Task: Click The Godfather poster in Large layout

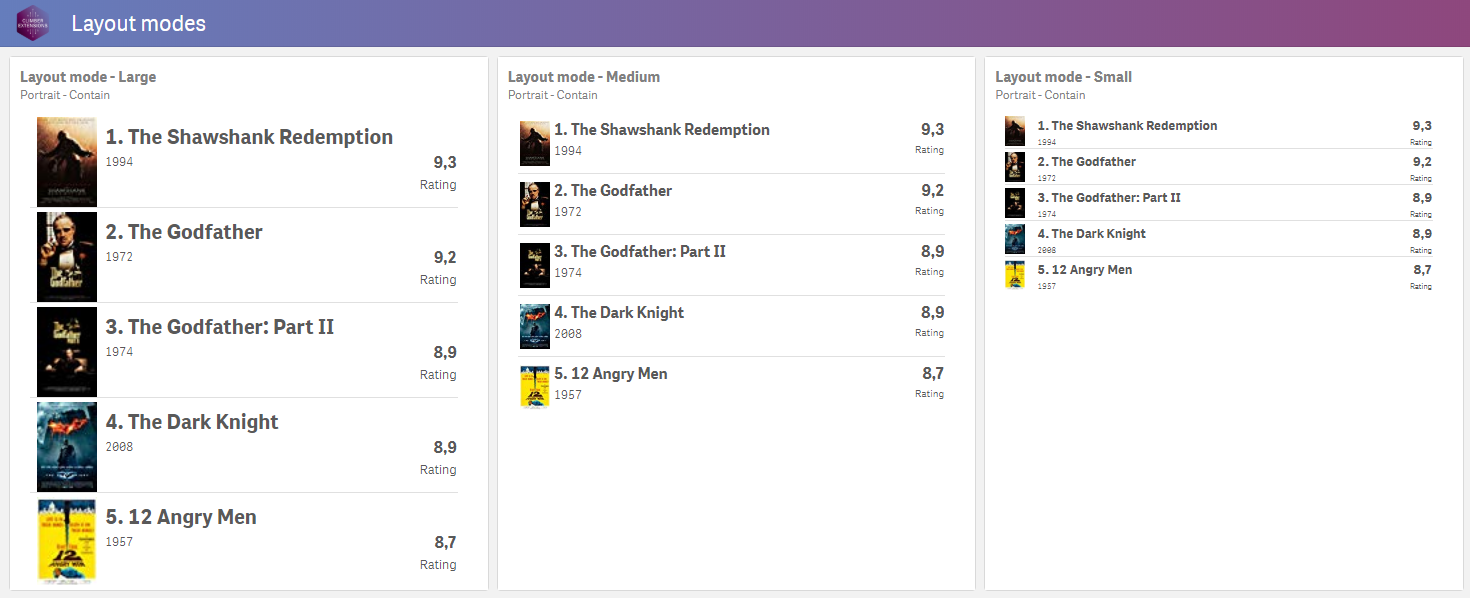Action: point(67,257)
